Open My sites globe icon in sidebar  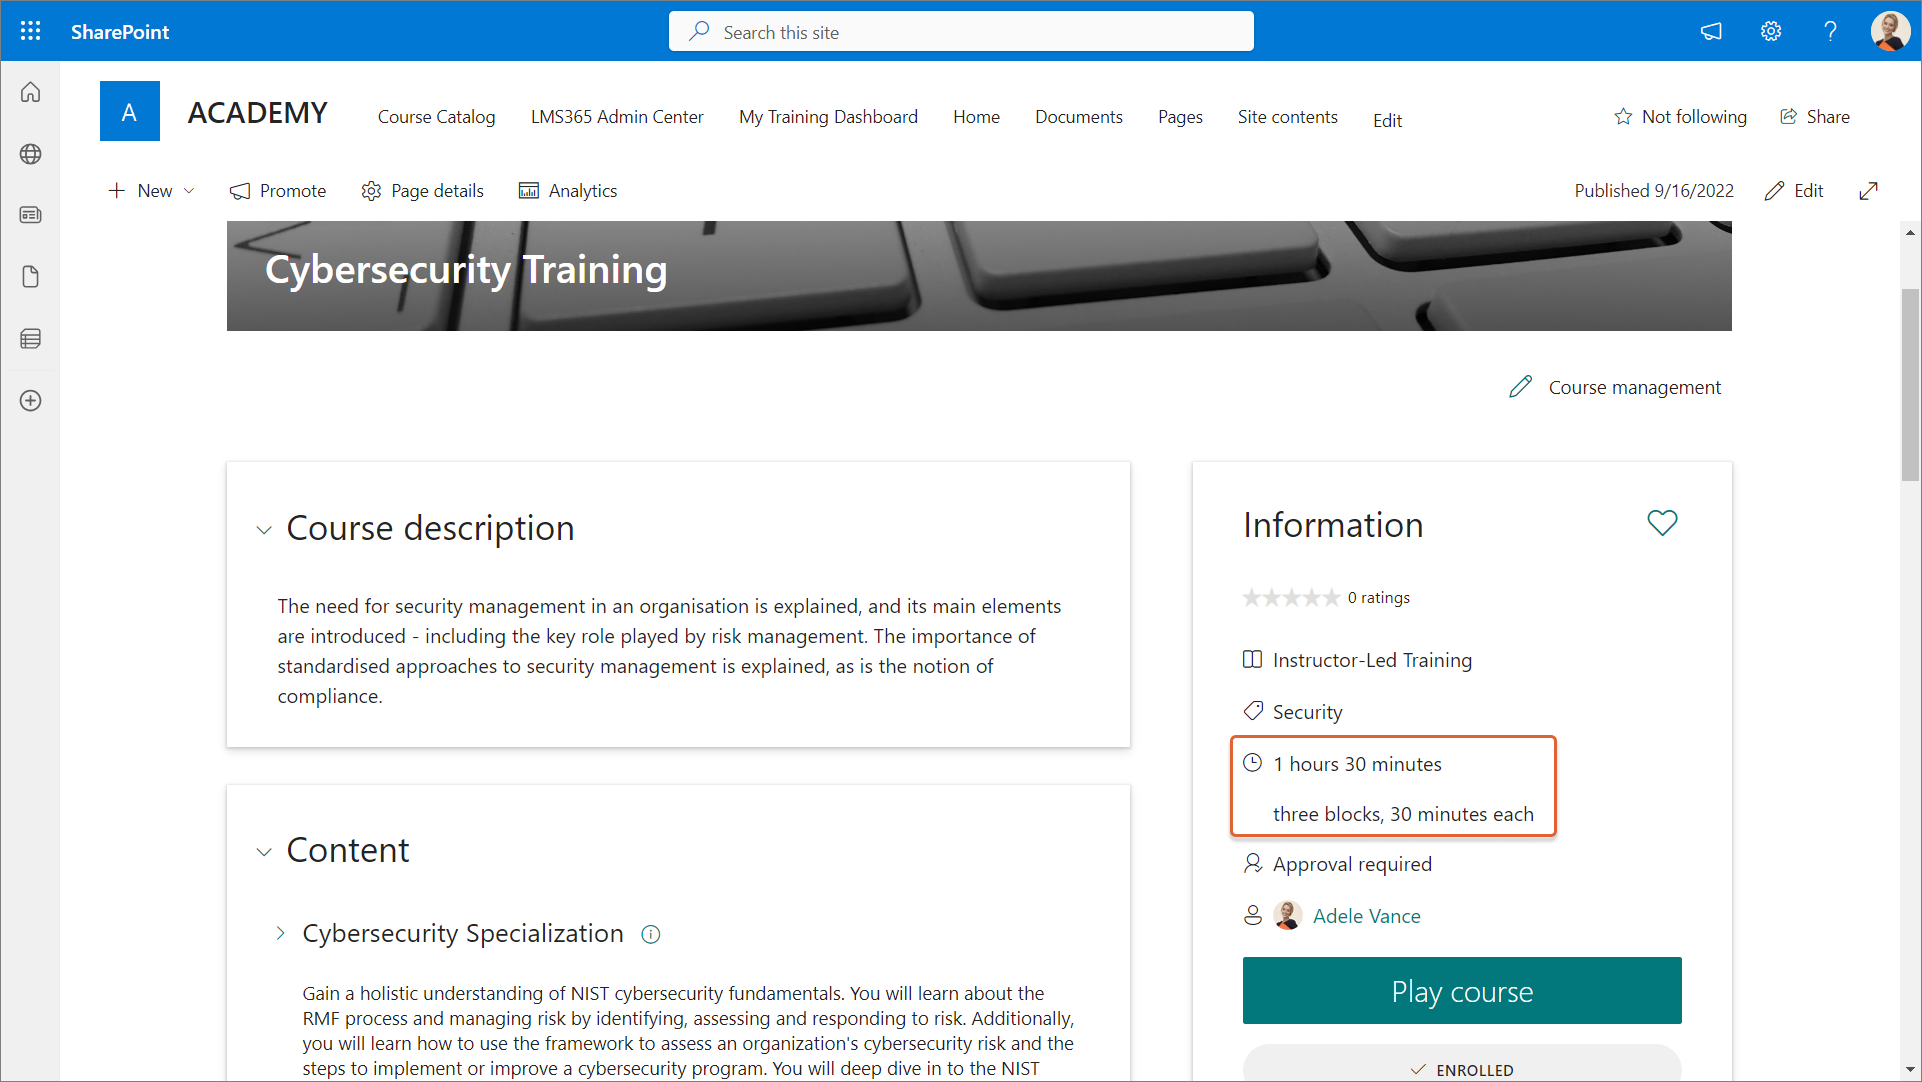[x=30, y=154]
